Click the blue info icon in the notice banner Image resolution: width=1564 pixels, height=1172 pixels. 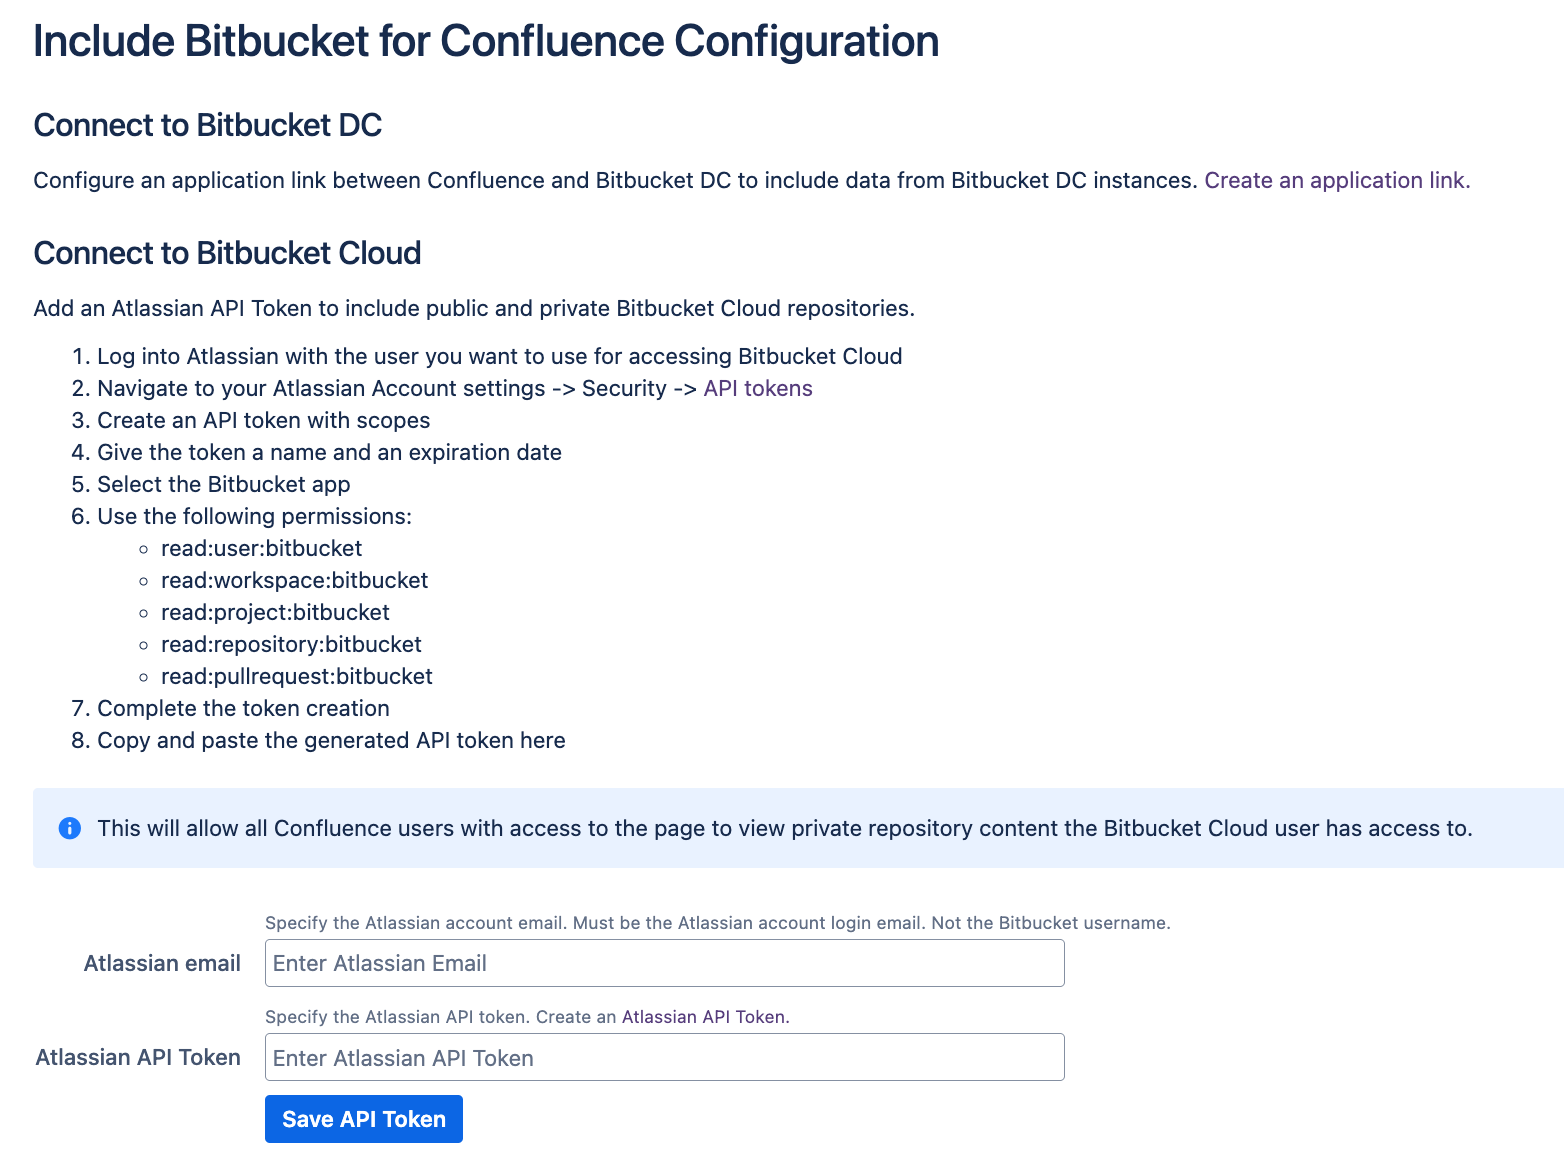pos(69,829)
